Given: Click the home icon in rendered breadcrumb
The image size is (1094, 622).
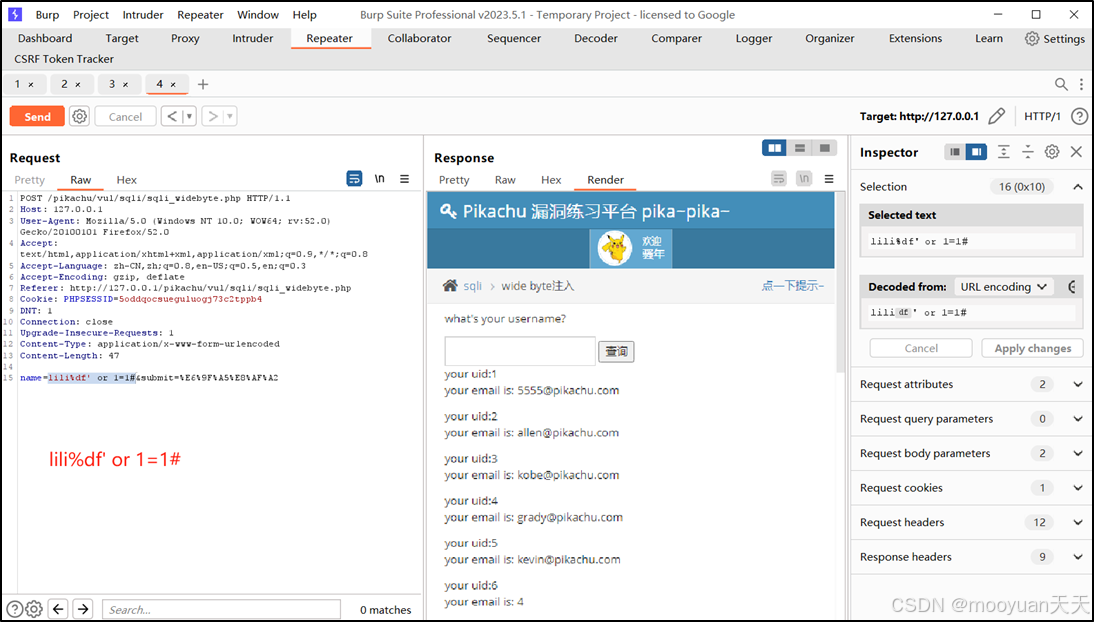Looking at the screenshot, I should point(450,286).
